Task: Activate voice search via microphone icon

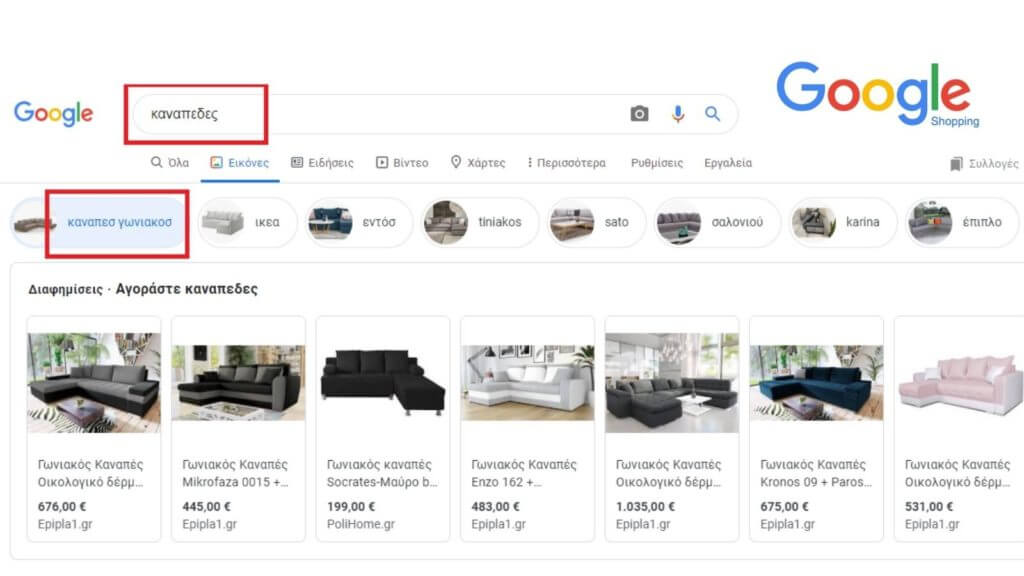Action: 677,114
